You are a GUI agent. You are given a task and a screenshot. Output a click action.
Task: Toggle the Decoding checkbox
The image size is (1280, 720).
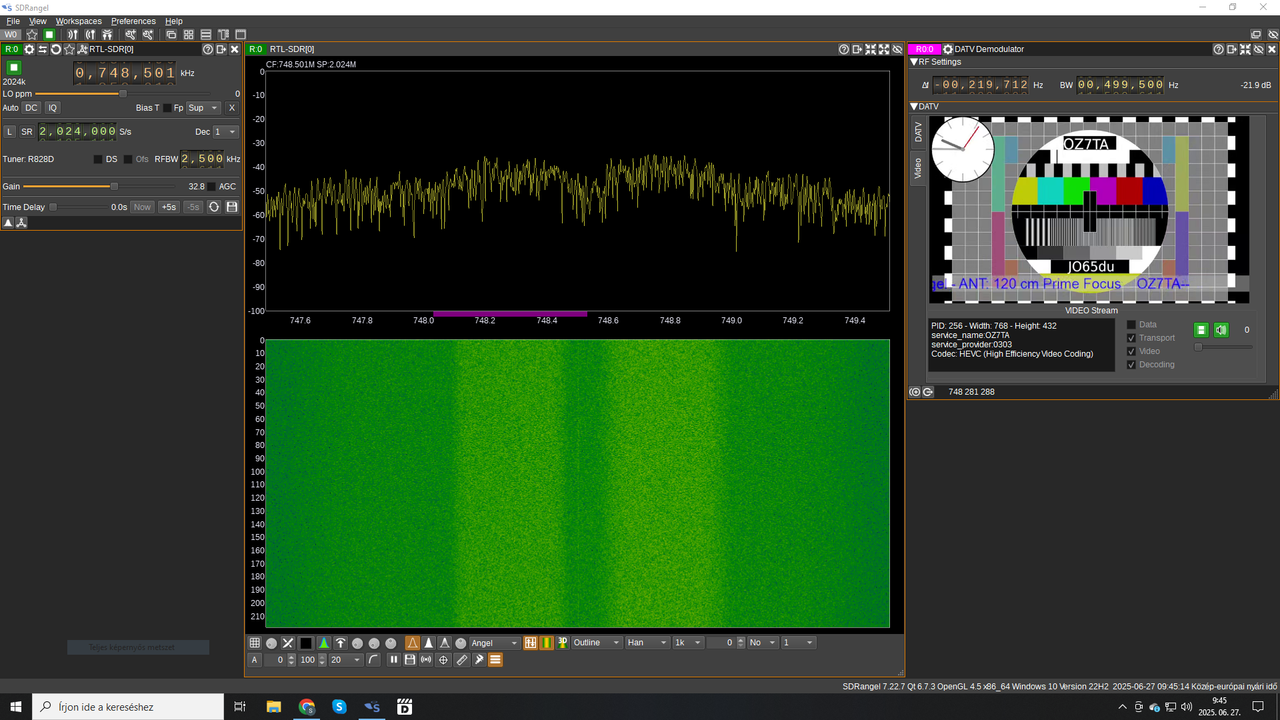point(1131,365)
